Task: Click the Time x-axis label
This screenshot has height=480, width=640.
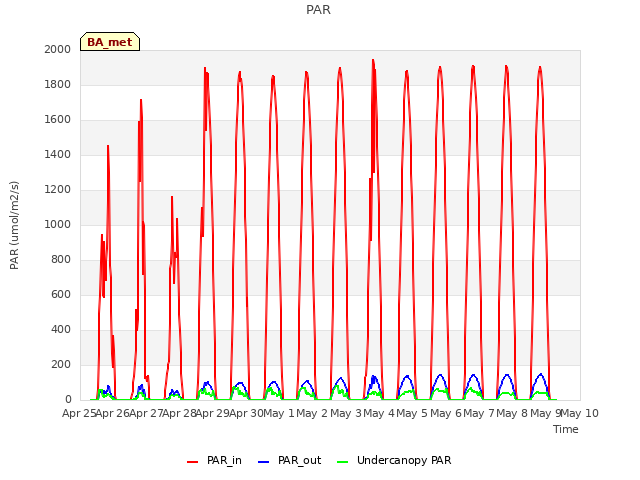Action: click(566, 429)
